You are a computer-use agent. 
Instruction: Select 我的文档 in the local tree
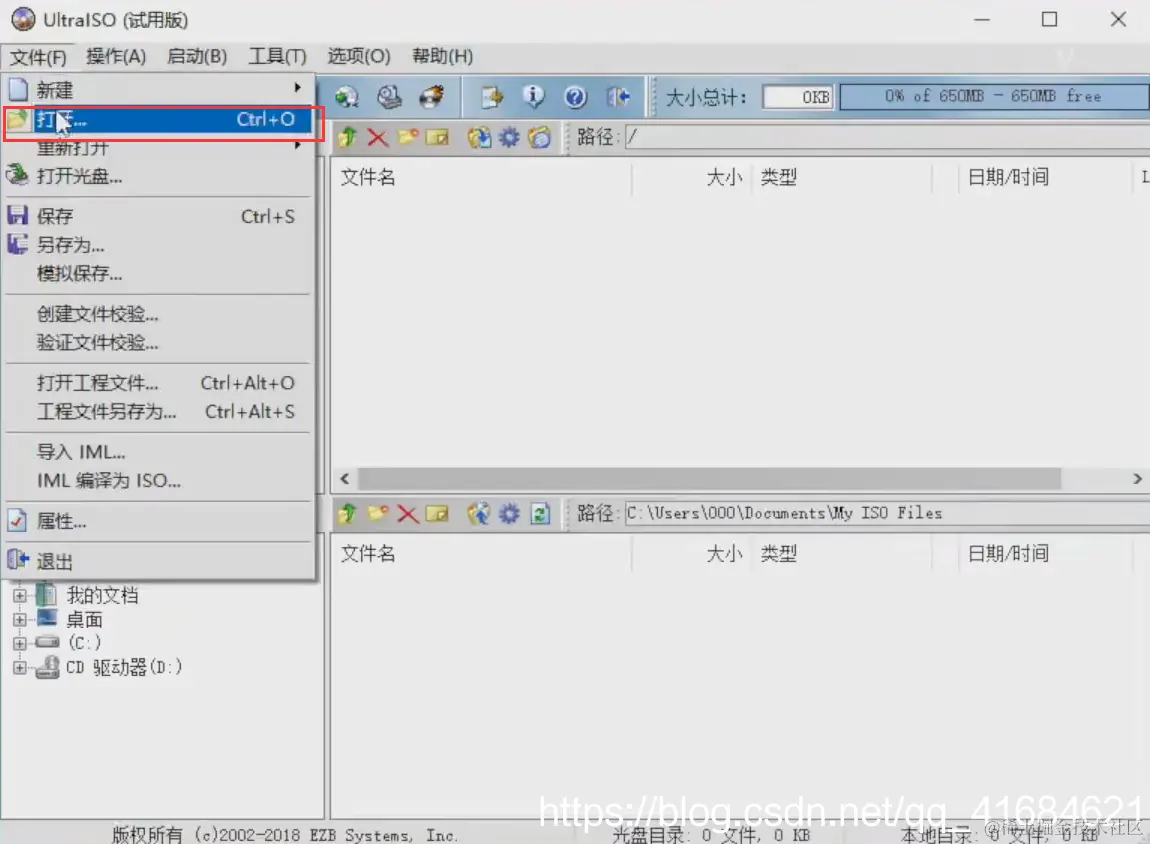tap(102, 595)
